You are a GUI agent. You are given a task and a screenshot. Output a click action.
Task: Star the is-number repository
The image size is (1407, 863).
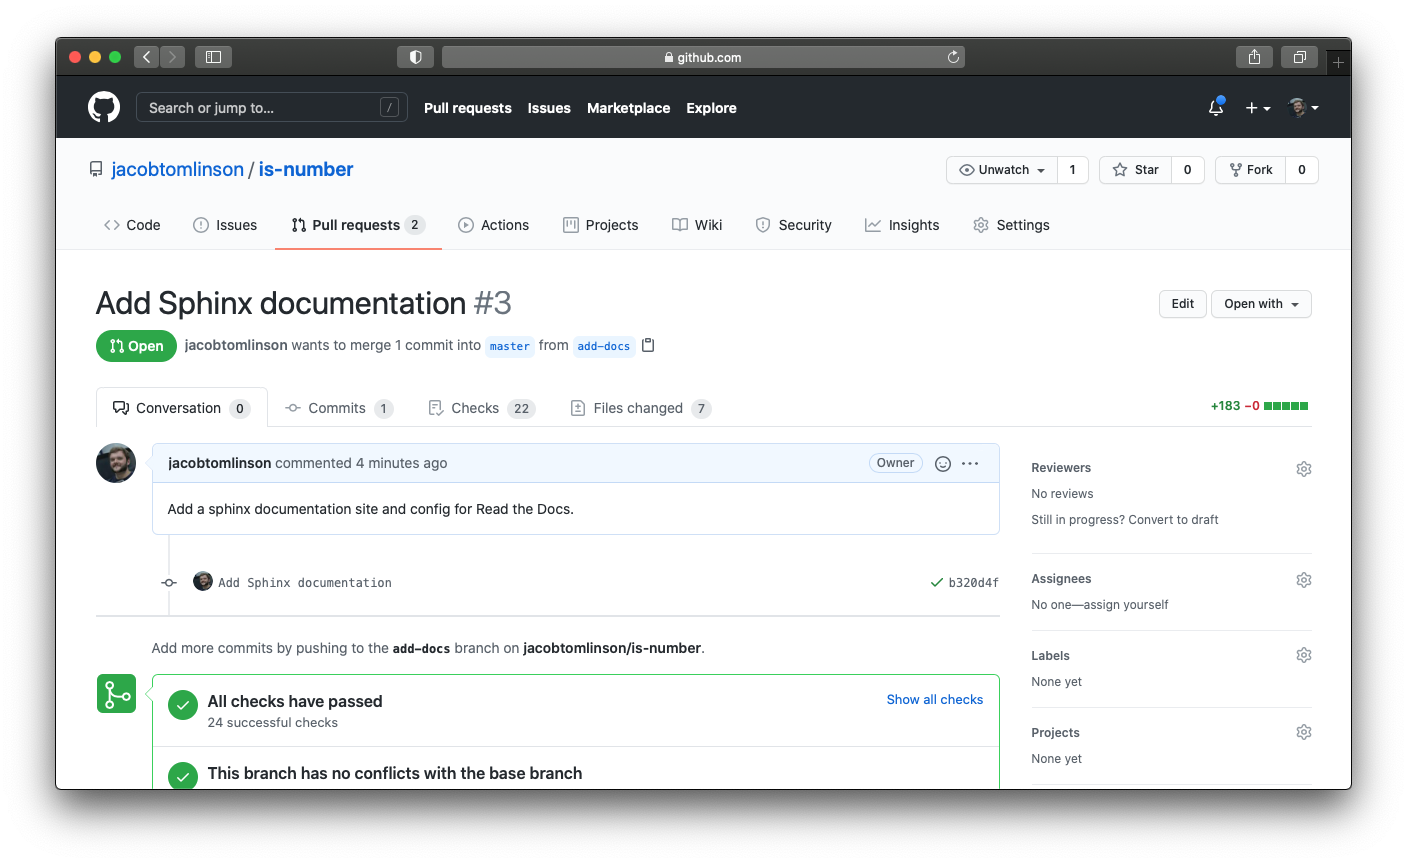[1135, 169]
